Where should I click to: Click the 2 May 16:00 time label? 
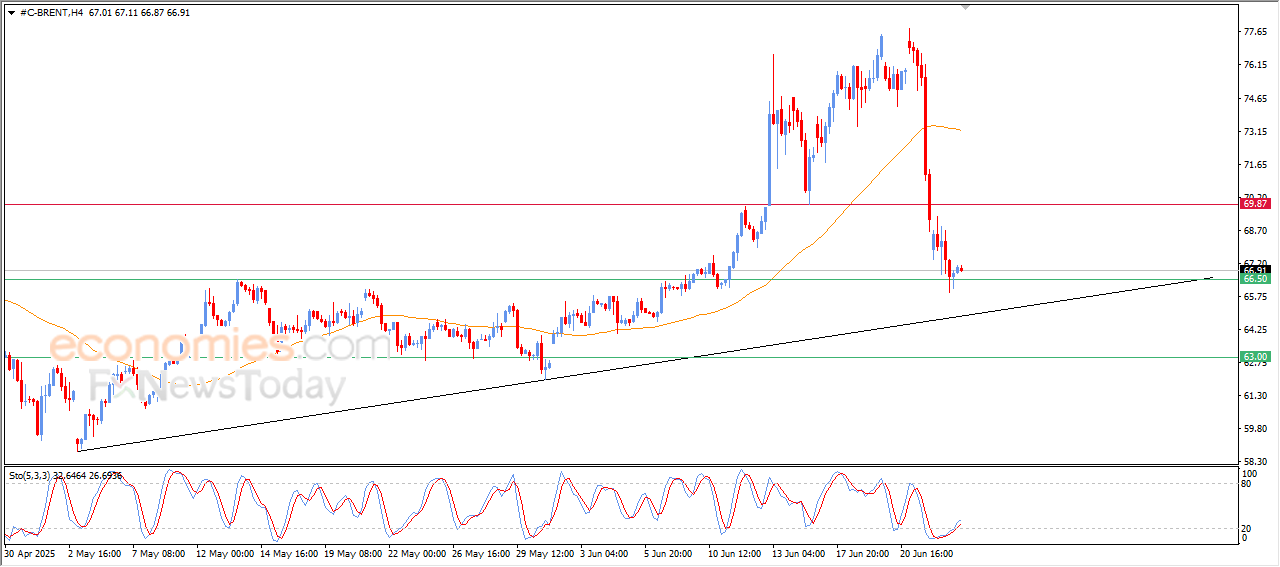[94, 552]
